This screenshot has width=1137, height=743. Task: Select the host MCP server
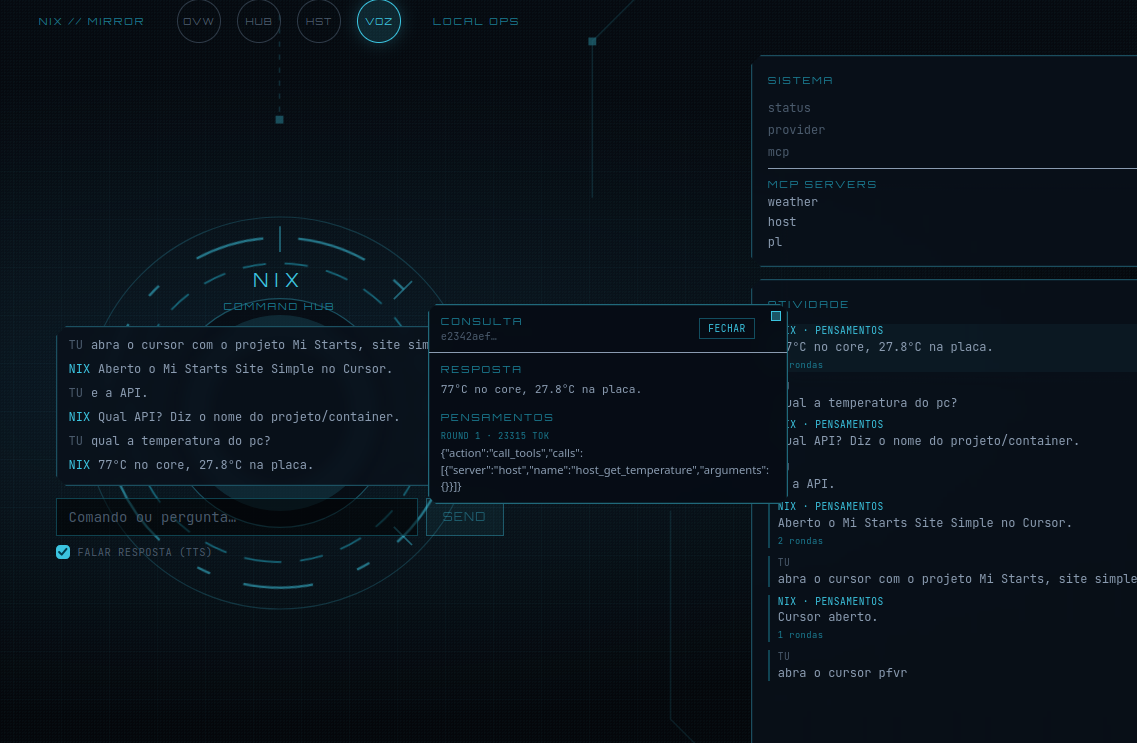[x=782, y=222]
